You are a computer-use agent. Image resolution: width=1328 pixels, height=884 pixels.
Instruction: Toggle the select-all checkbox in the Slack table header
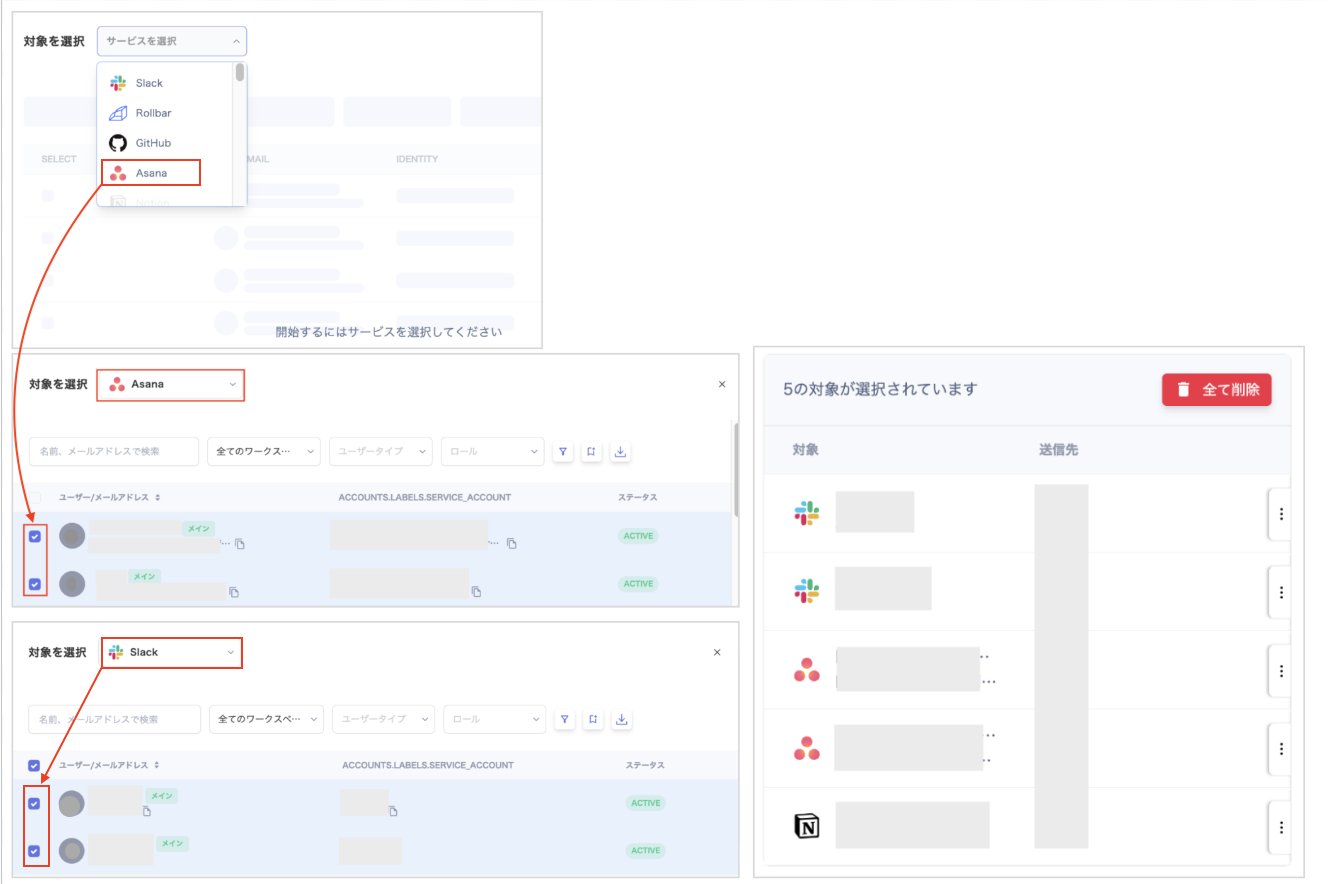click(35, 765)
